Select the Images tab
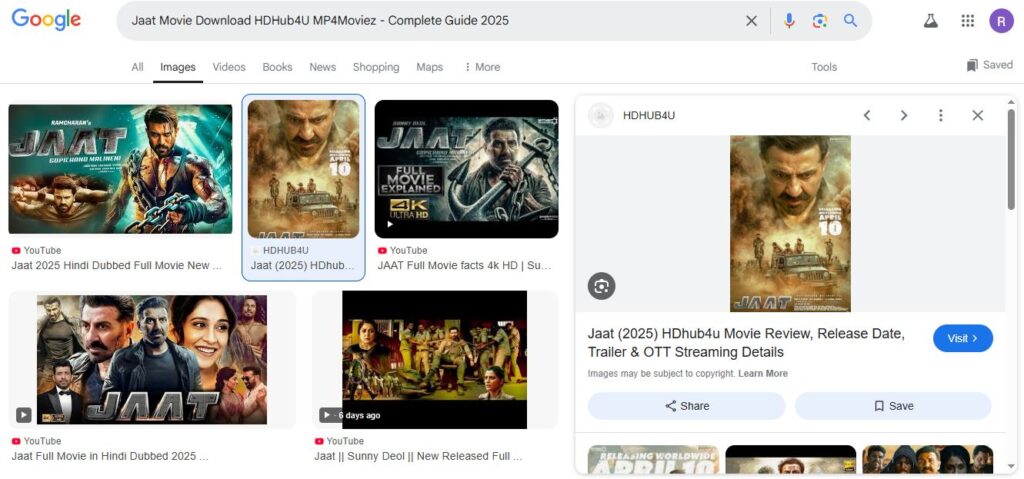 click(x=178, y=67)
